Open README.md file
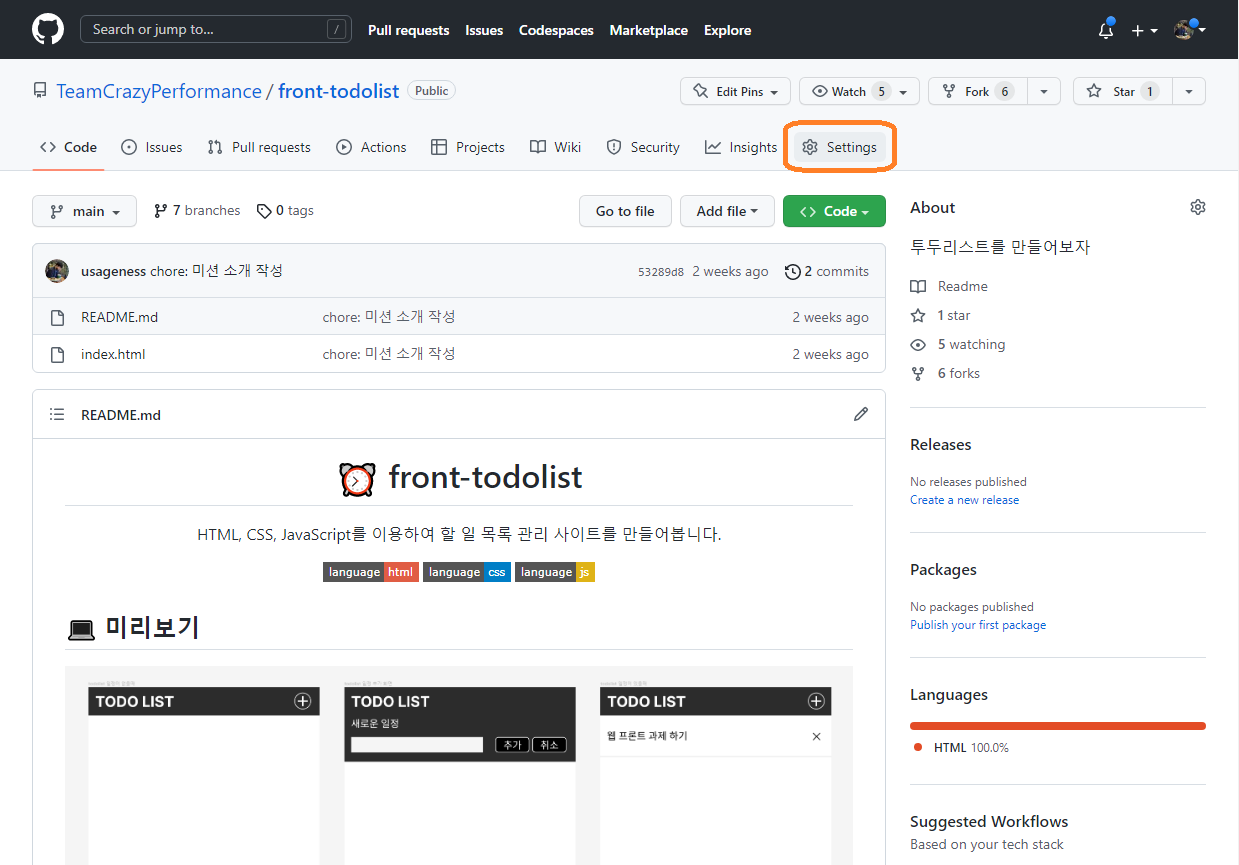This screenshot has width=1239, height=865. click(119, 317)
